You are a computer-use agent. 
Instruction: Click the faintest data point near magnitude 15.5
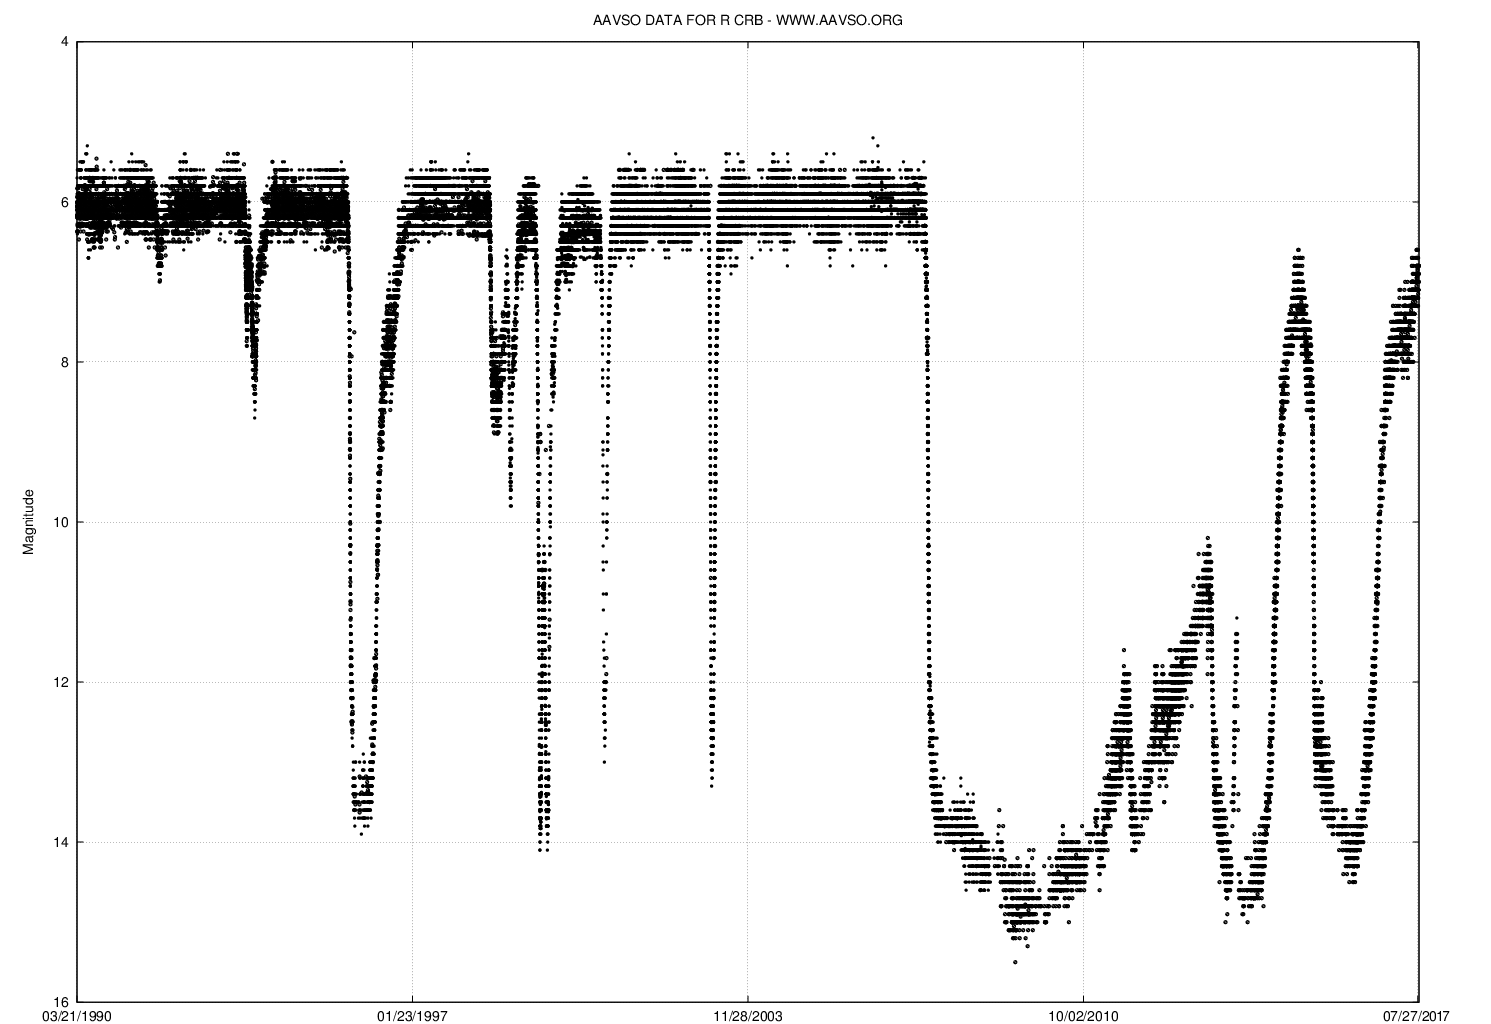[1015, 962]
